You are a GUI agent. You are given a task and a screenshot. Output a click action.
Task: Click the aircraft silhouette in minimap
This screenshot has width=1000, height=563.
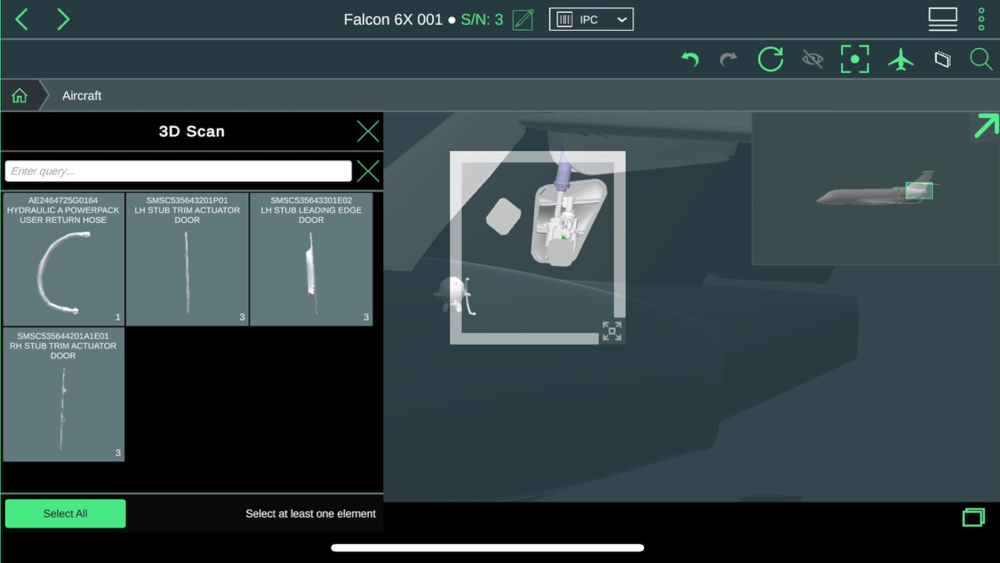pos(875,190)
